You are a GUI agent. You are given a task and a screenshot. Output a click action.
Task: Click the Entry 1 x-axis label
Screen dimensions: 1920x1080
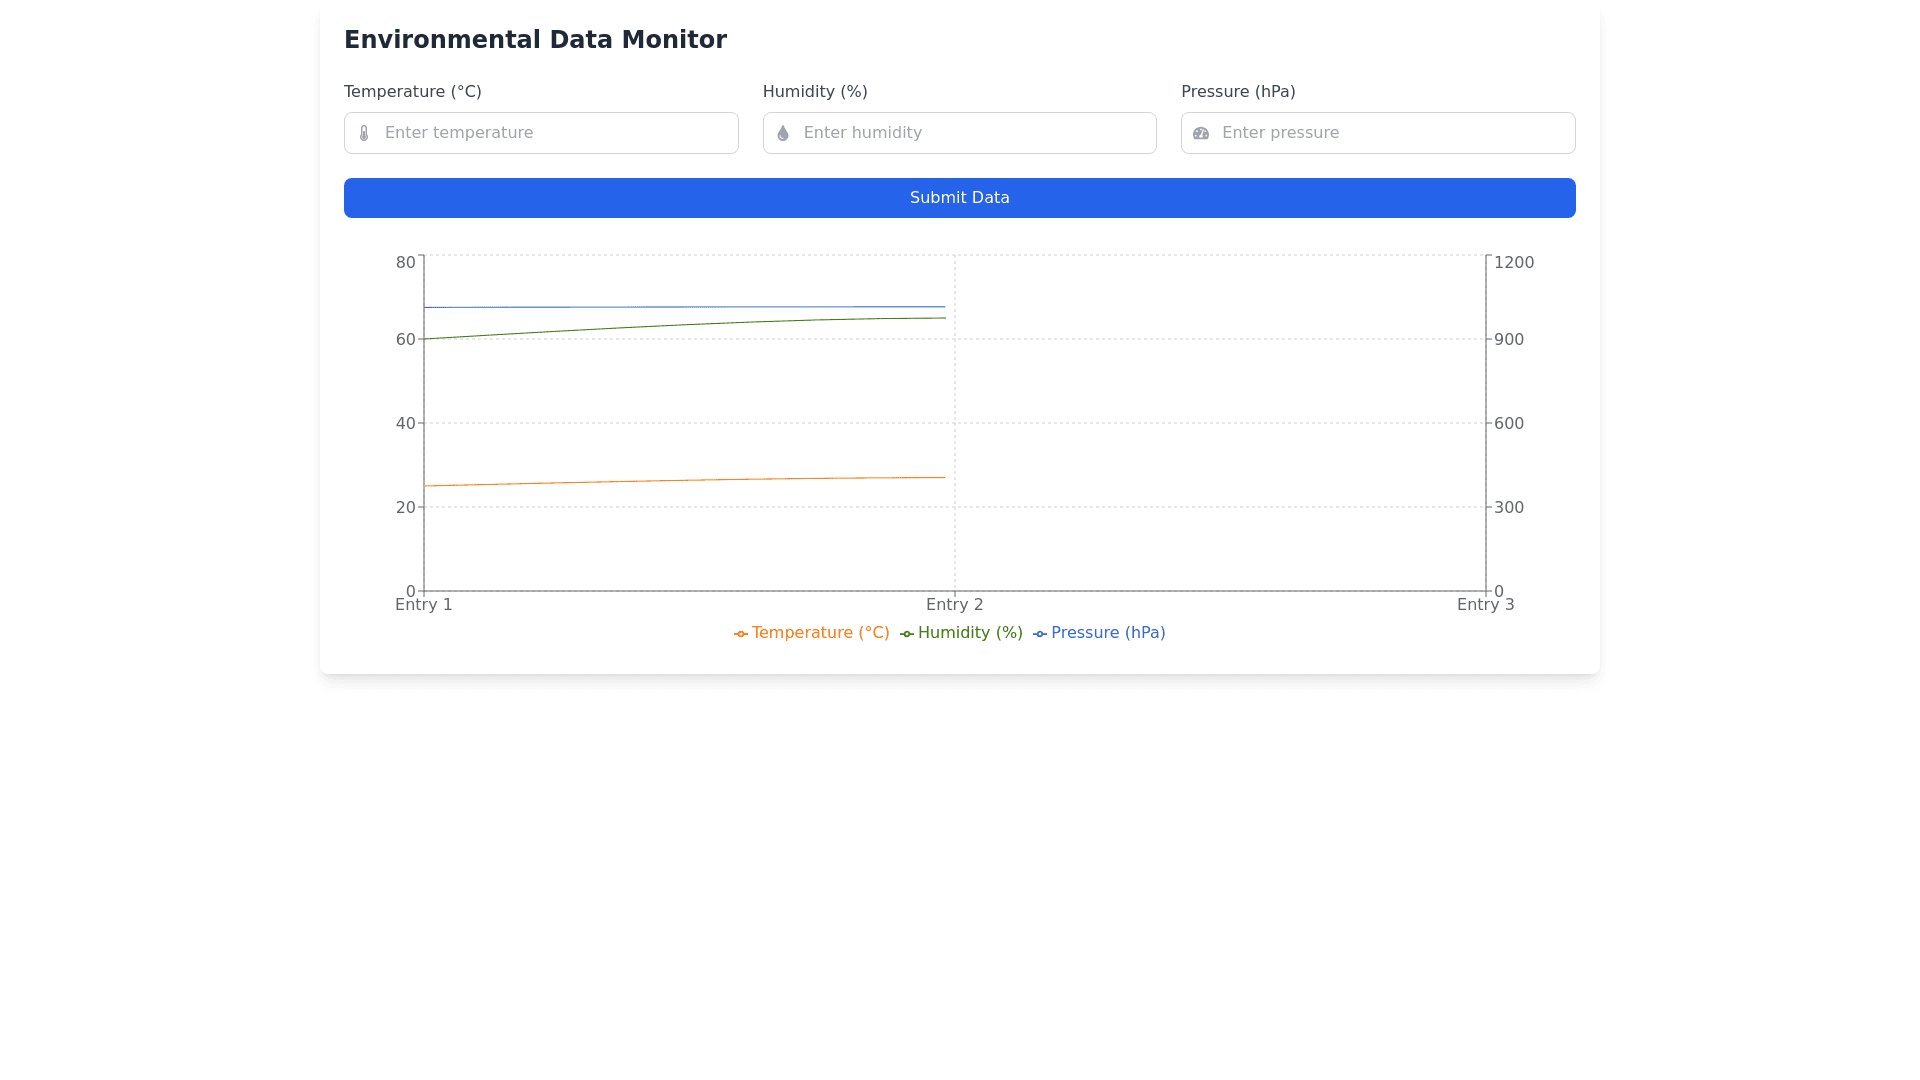424,605
